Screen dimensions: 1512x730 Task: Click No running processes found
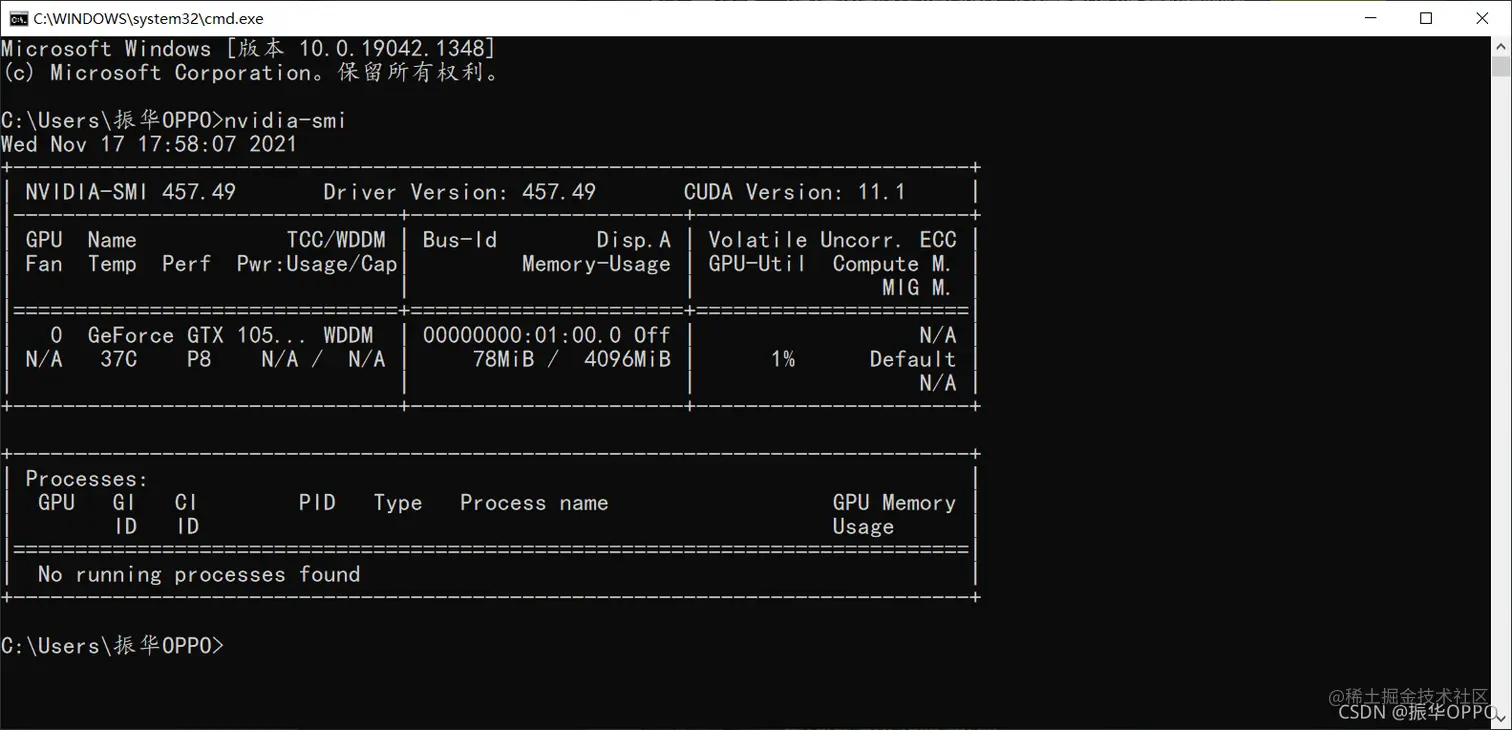tap(199, 575)
